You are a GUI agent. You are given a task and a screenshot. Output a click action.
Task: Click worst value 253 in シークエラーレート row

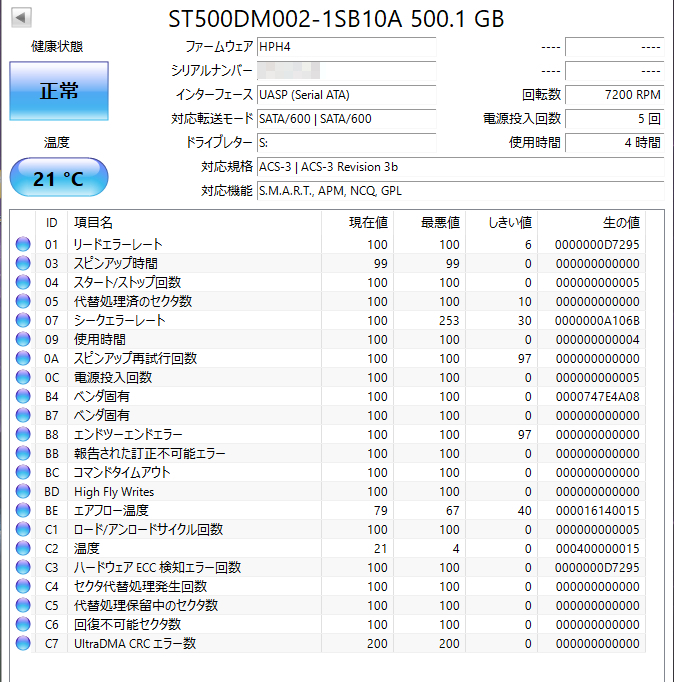click(x=449, y=321)
